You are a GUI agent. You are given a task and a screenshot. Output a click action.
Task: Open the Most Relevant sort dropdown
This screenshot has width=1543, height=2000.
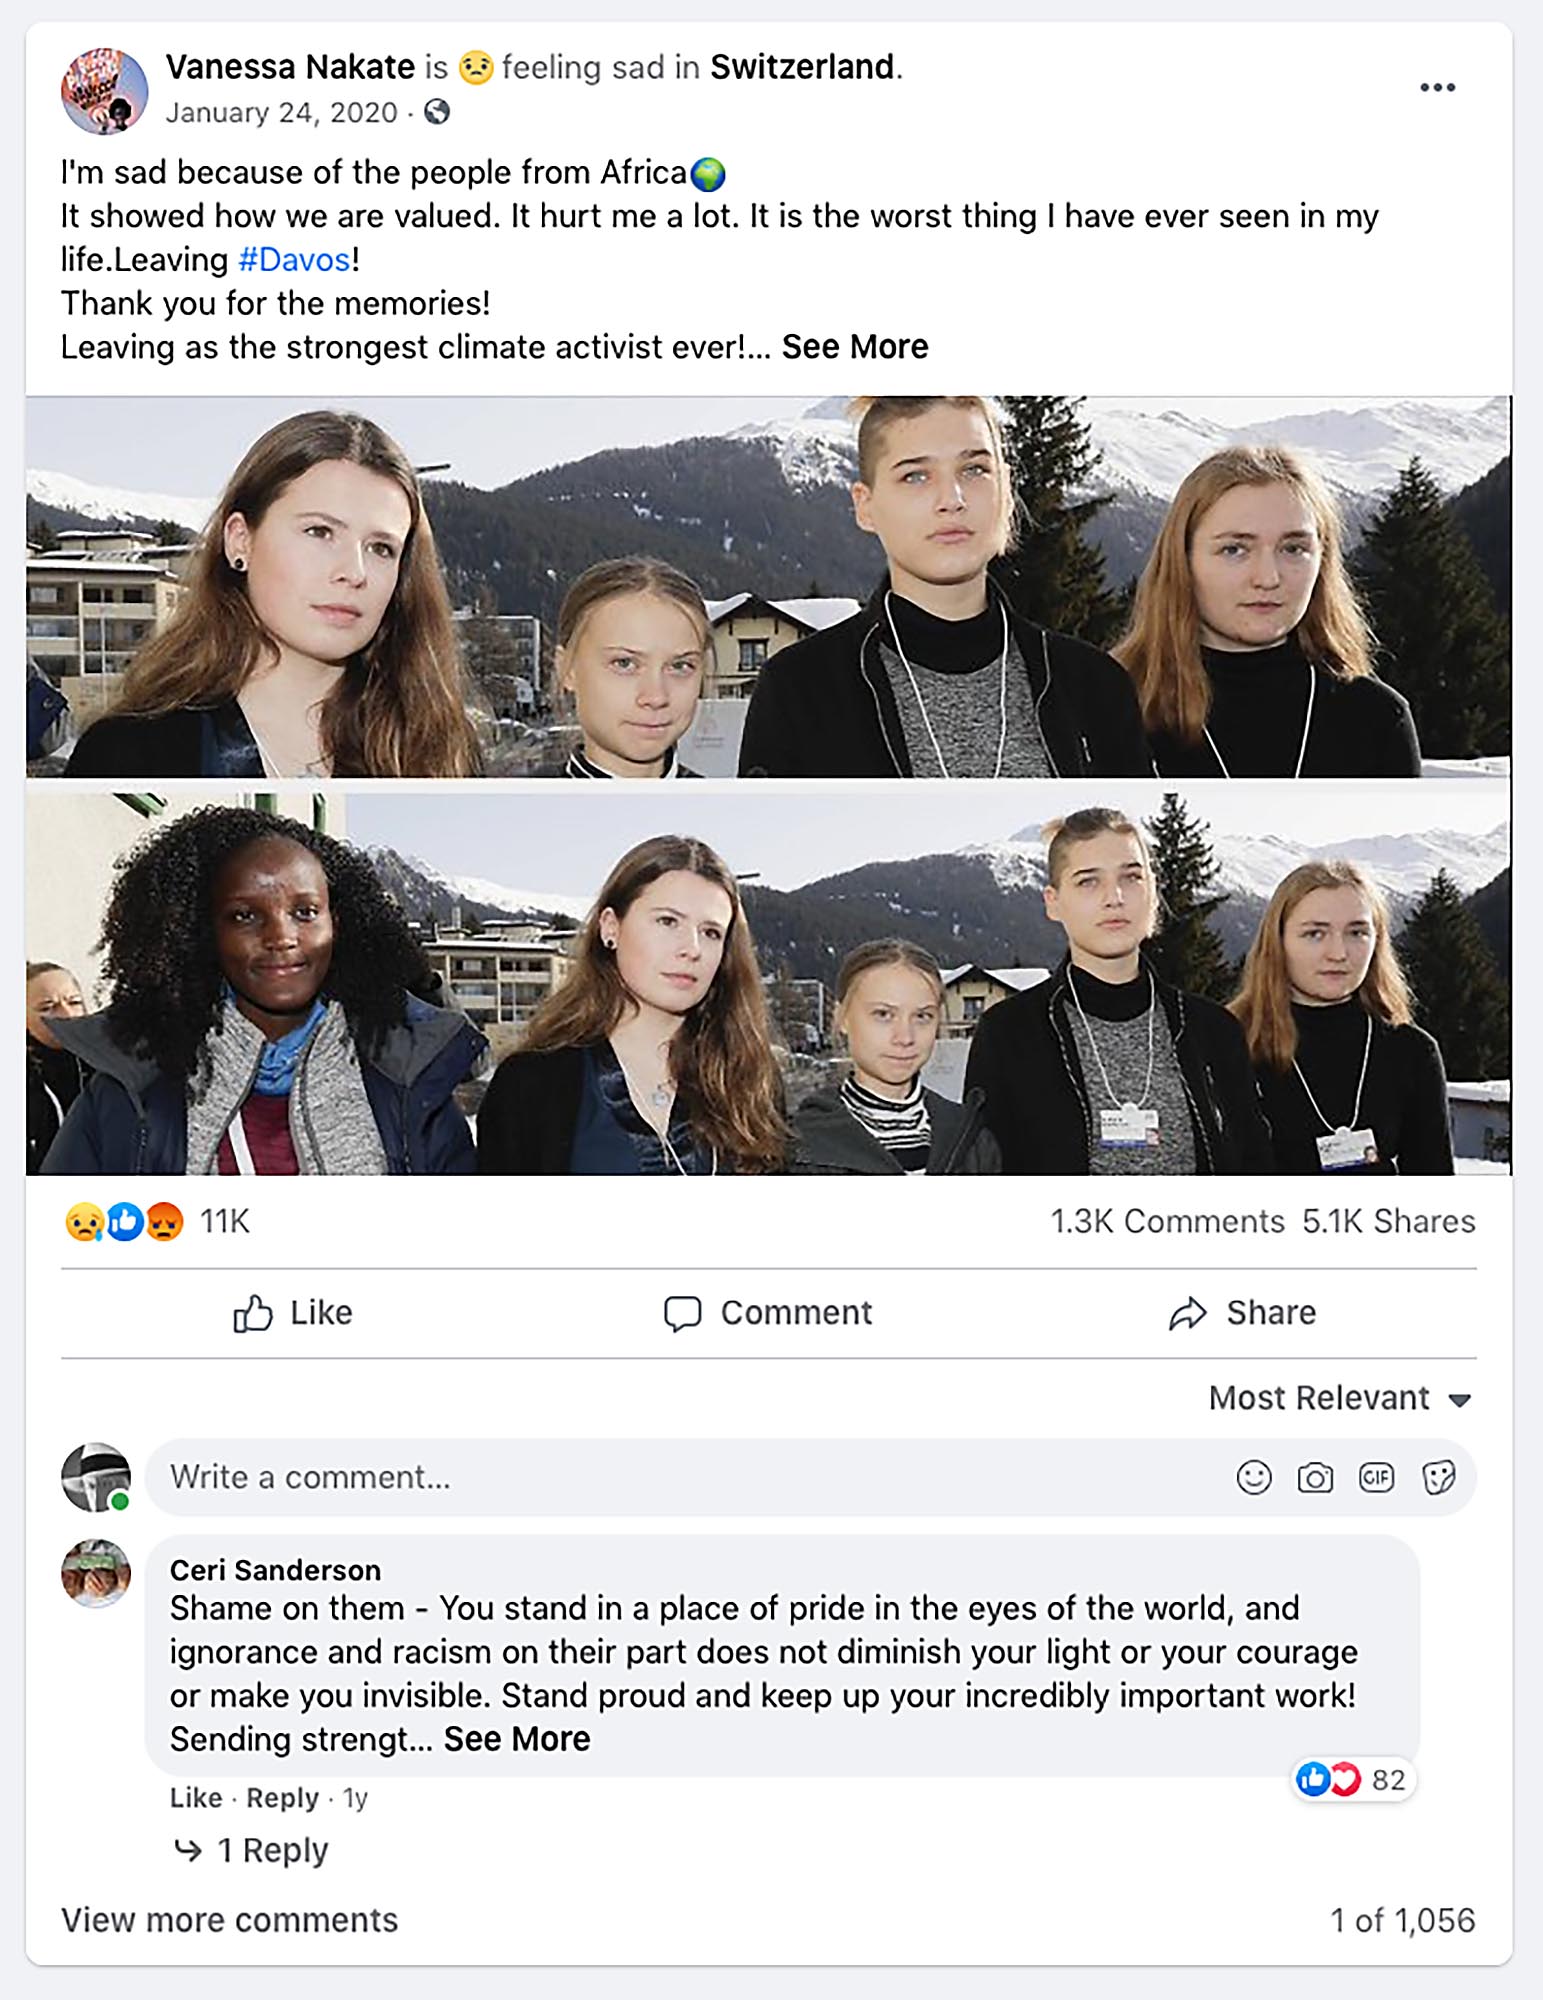click(x=1339, y=1397)
